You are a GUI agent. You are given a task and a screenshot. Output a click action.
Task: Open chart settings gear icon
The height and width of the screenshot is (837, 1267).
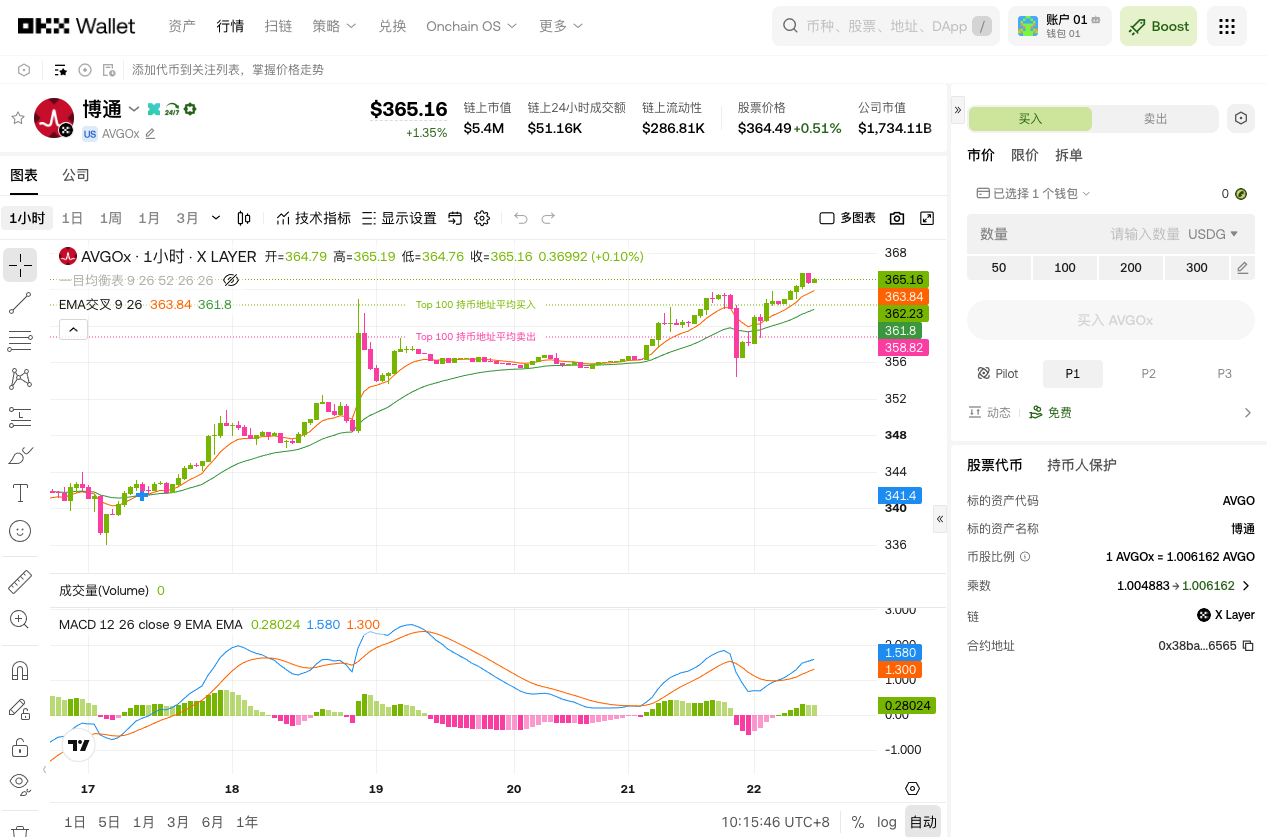tap(482, 218)
